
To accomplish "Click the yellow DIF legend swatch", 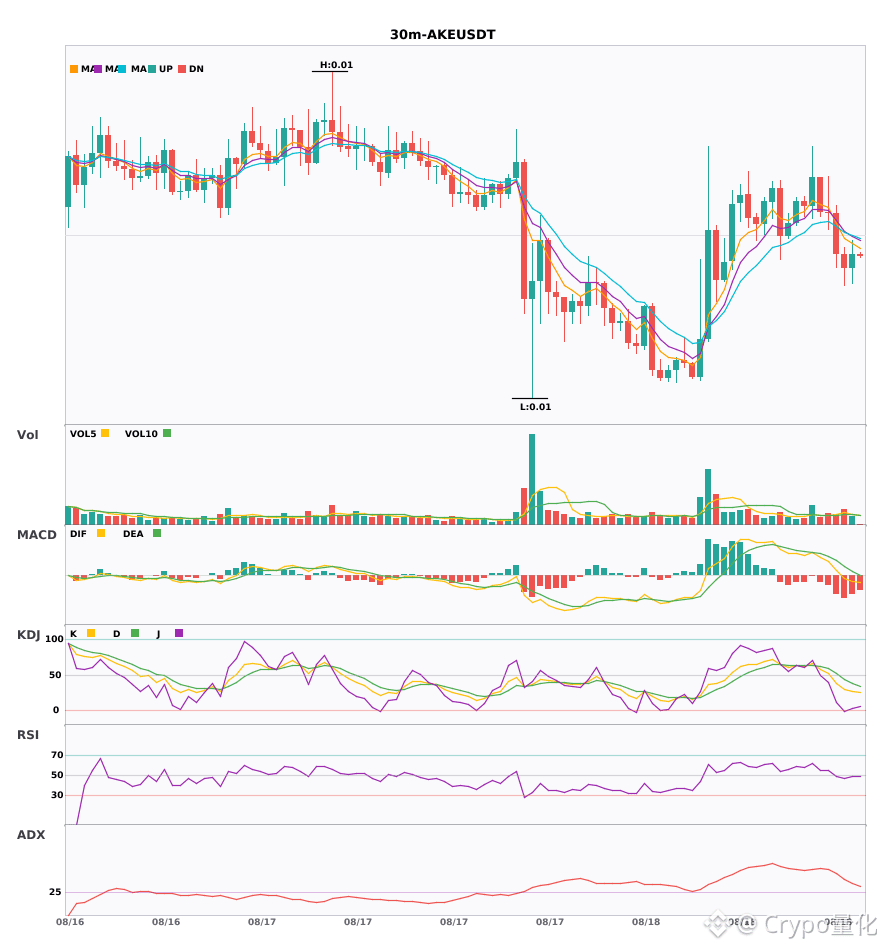I will pos(101,533).
